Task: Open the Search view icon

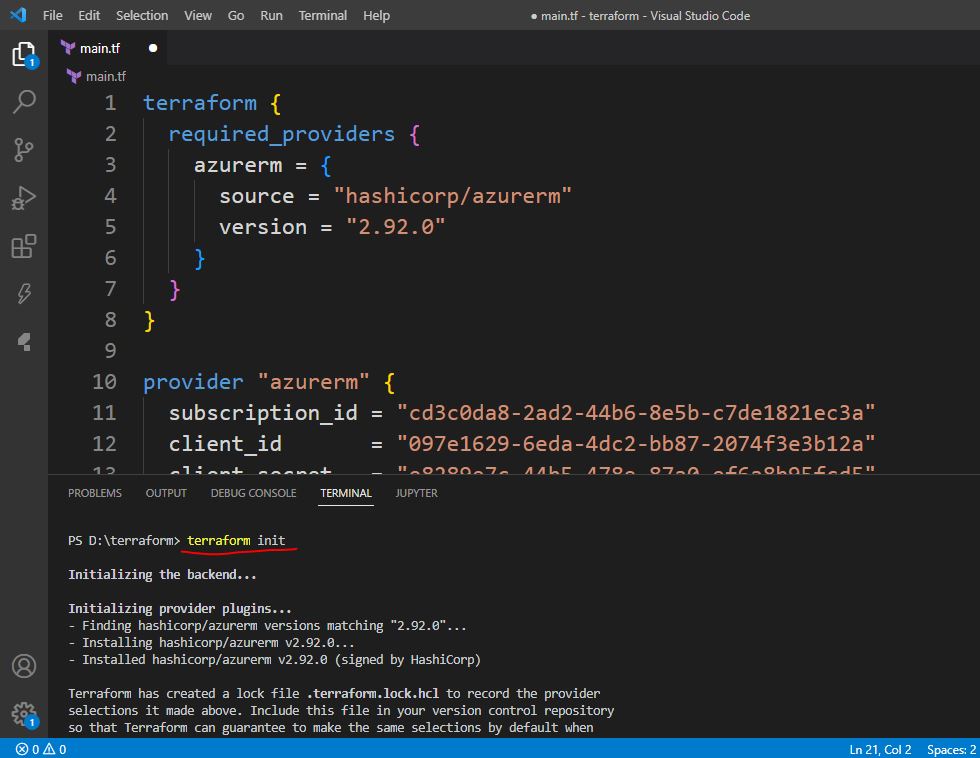Action: [x=24, y=101]
